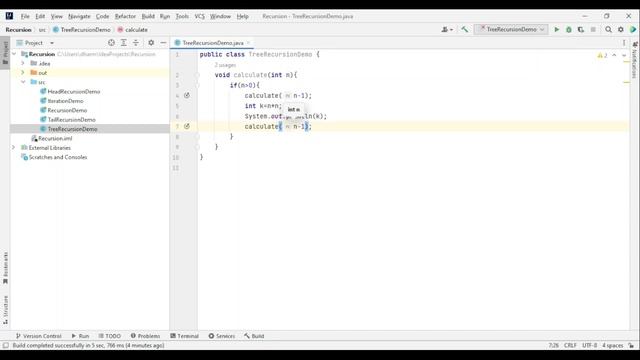Click the Build hammer icon in toolbar

tap(464, 29)
